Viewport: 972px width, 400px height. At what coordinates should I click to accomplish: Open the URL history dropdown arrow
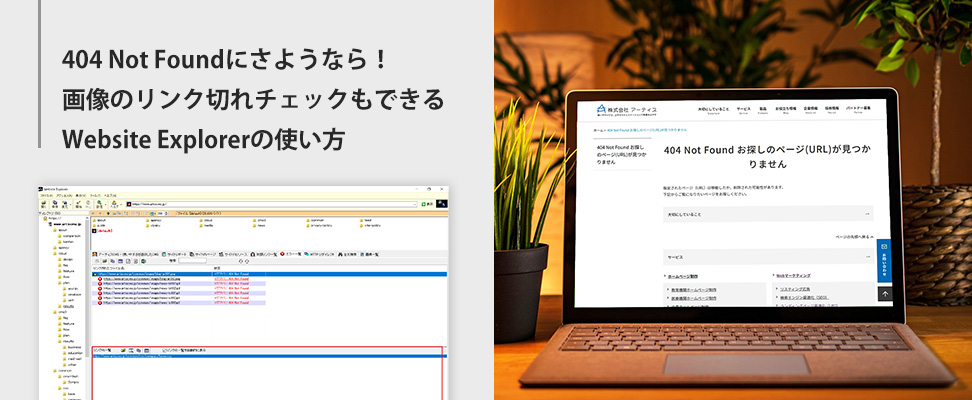tap(415, 204)
